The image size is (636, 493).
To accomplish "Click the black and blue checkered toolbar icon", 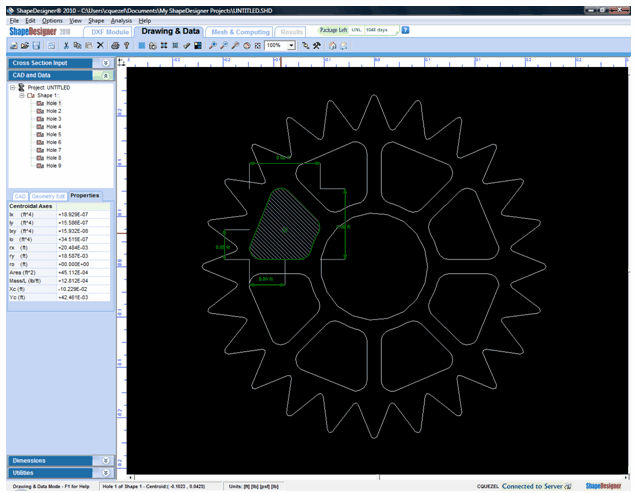I will pyautogui.click(x=198, y=46).
